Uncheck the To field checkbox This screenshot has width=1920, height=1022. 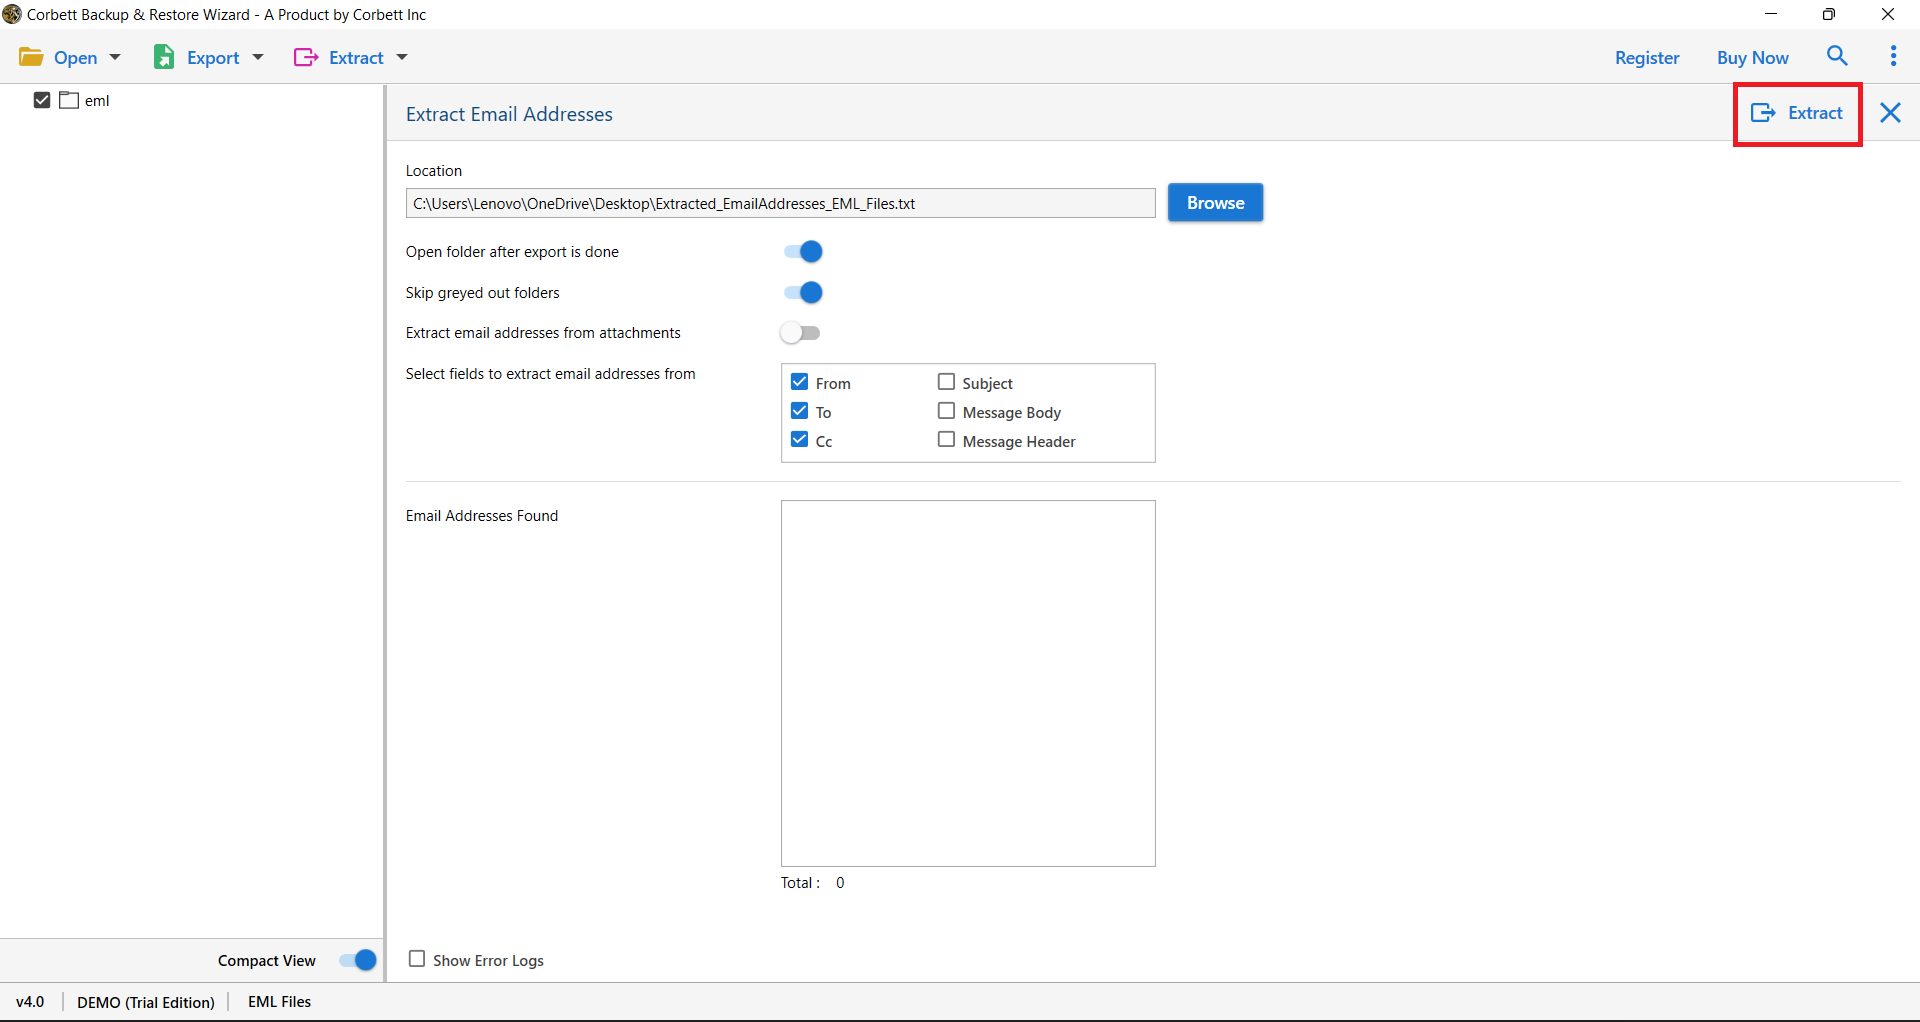(799, 411)
